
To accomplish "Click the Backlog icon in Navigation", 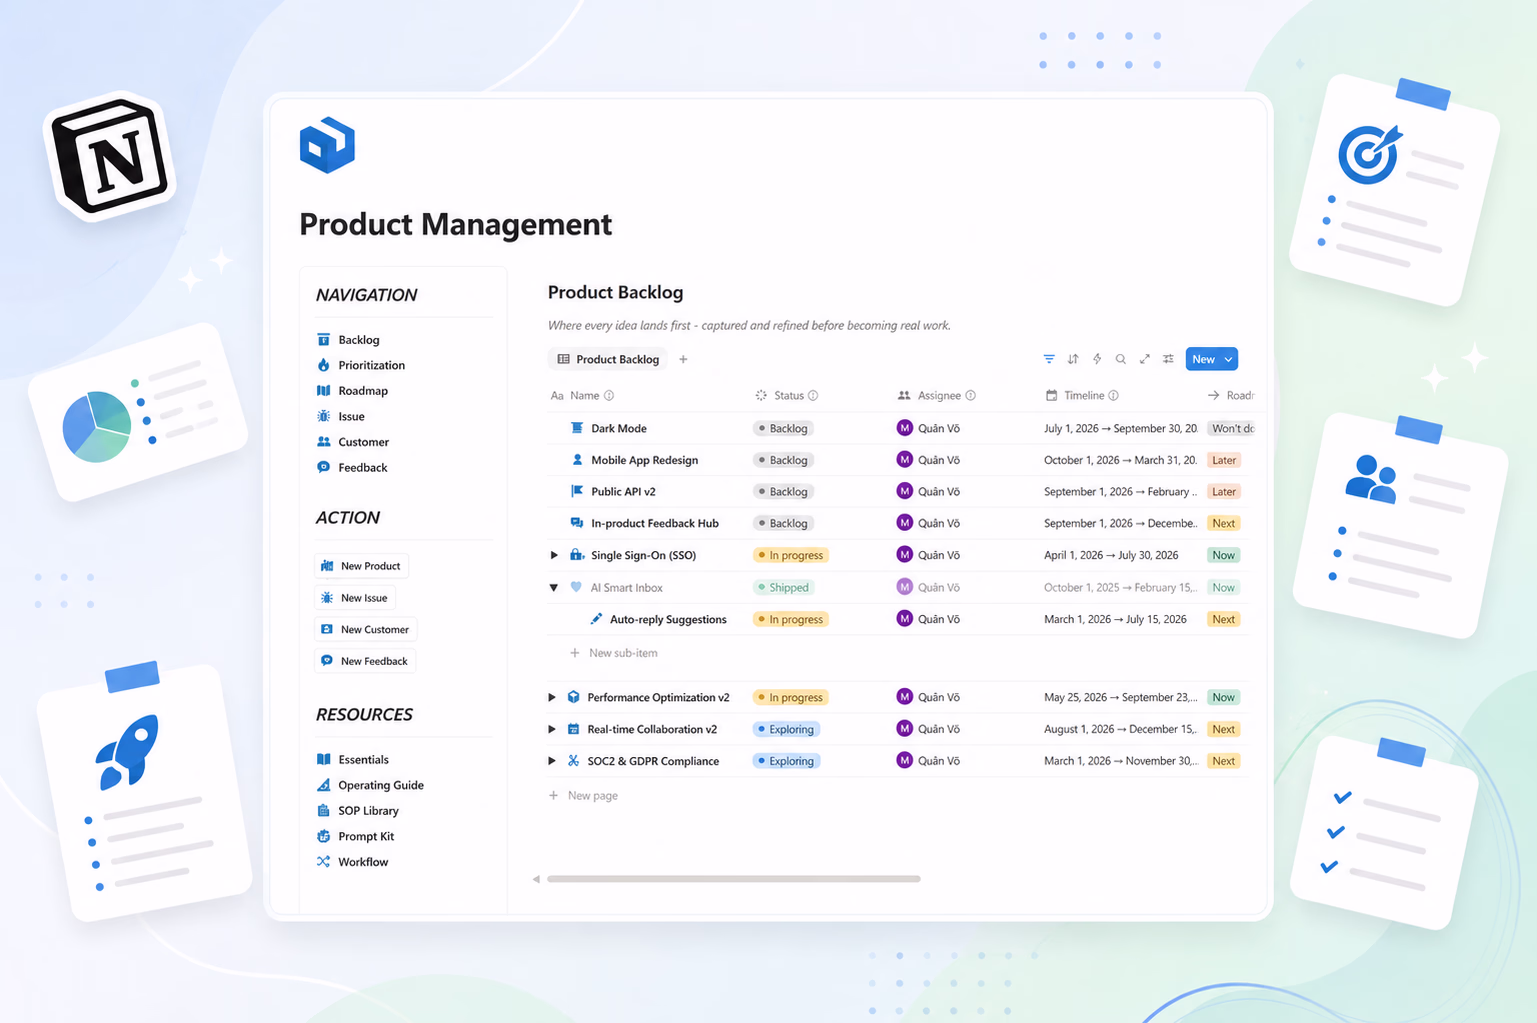I will tap(323, 339).
